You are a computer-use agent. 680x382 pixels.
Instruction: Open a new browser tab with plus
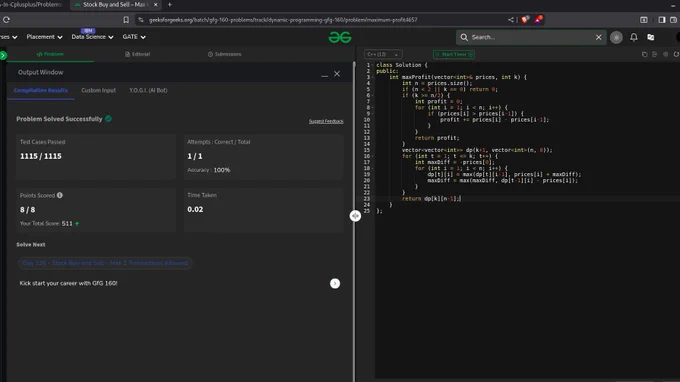(170, 5)
